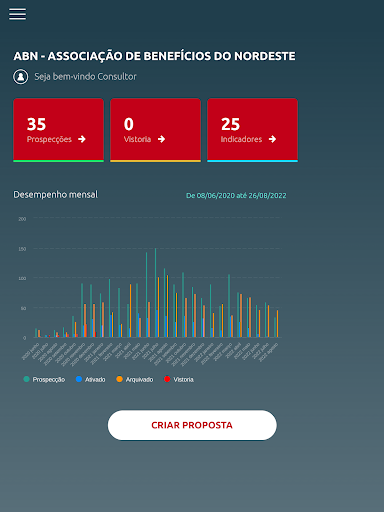Click the Prospecção legend label
The image size is (384, 512).
click(x=49, y=379)
